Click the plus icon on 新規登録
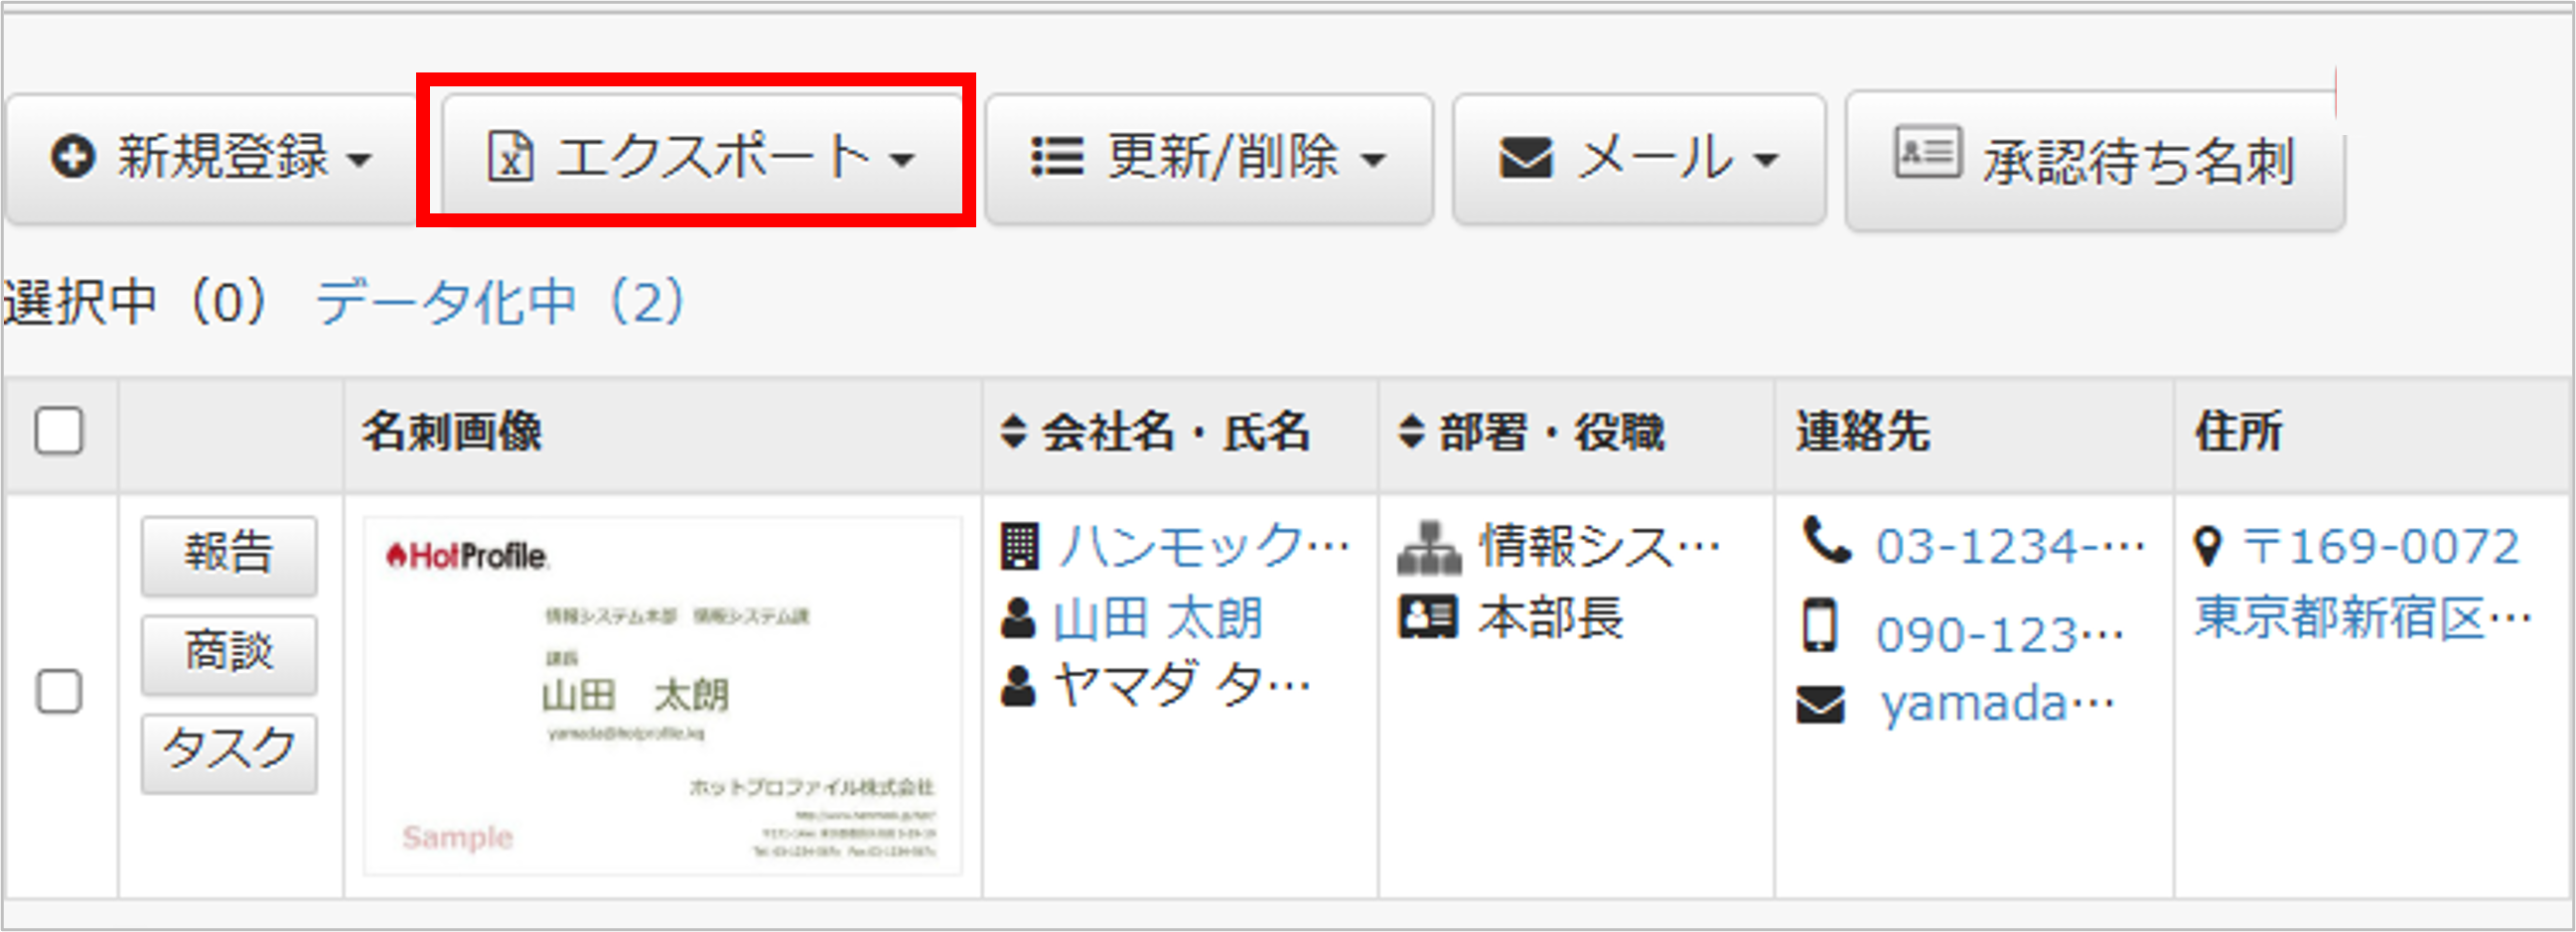Viewport: 2576px width, 932px height. 73,158
